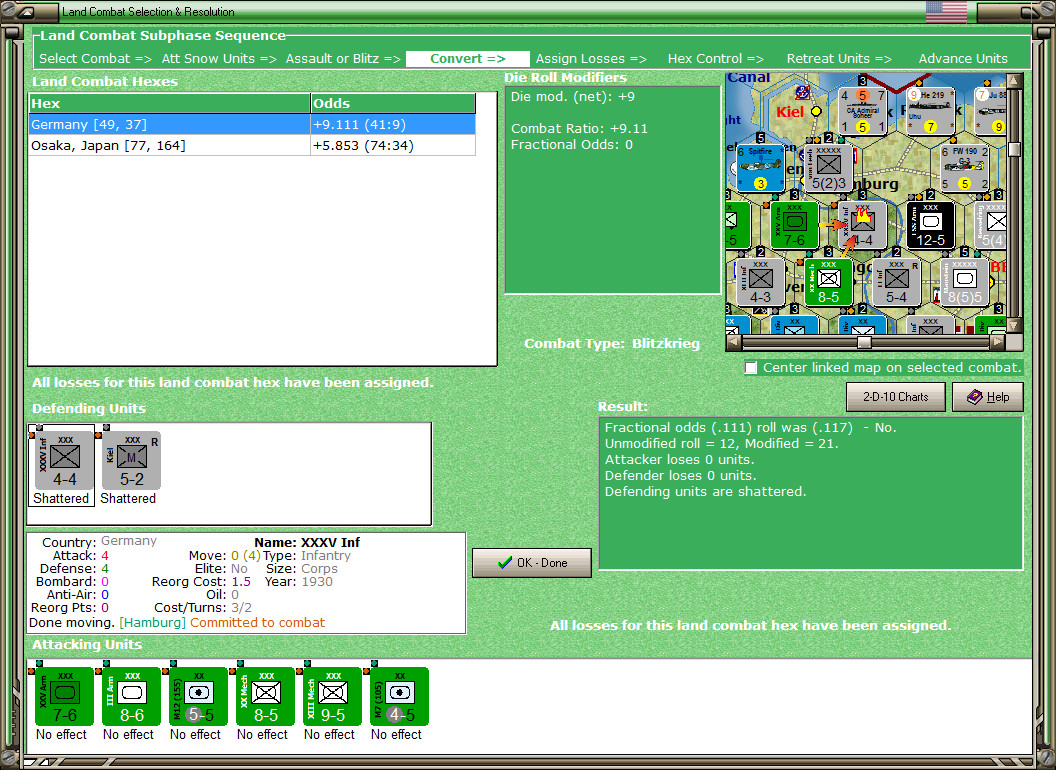Go to Select Combat subphase
The width and height of the screenshot is (1056, 770).
pyautogui.click(x=96, y=59)
